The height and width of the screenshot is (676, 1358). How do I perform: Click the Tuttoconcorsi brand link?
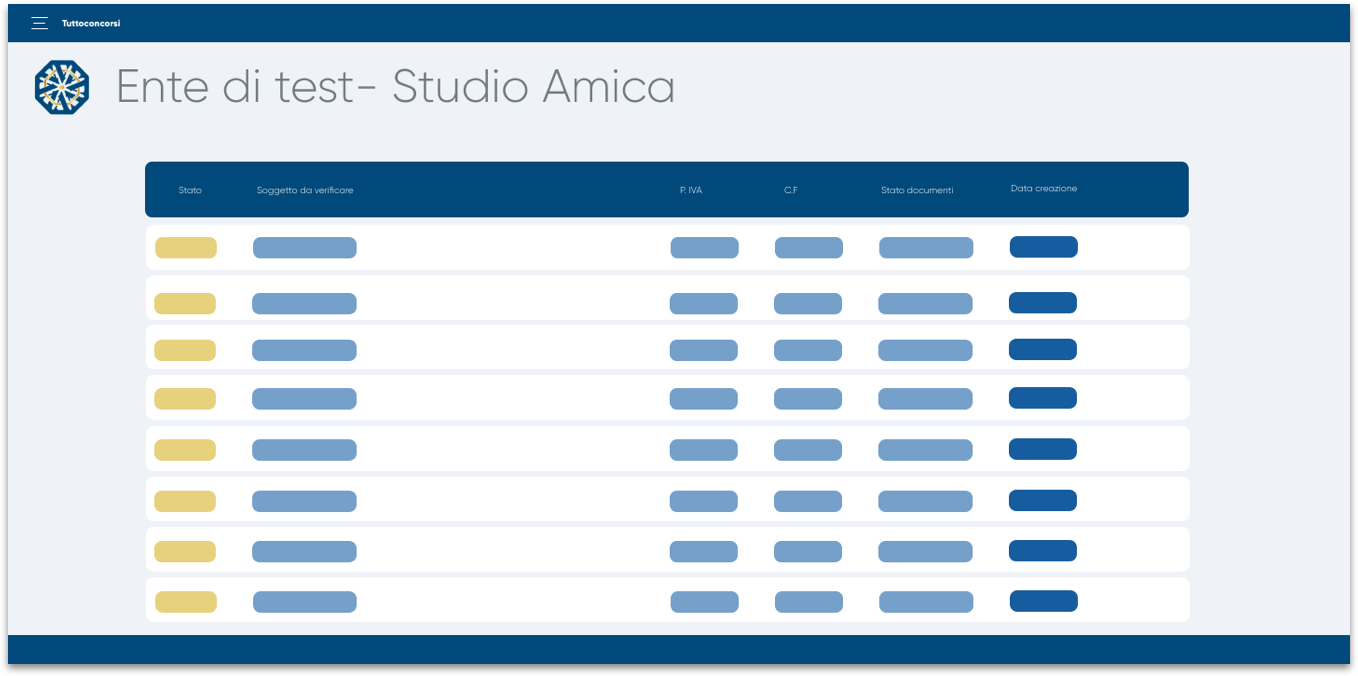91,23
